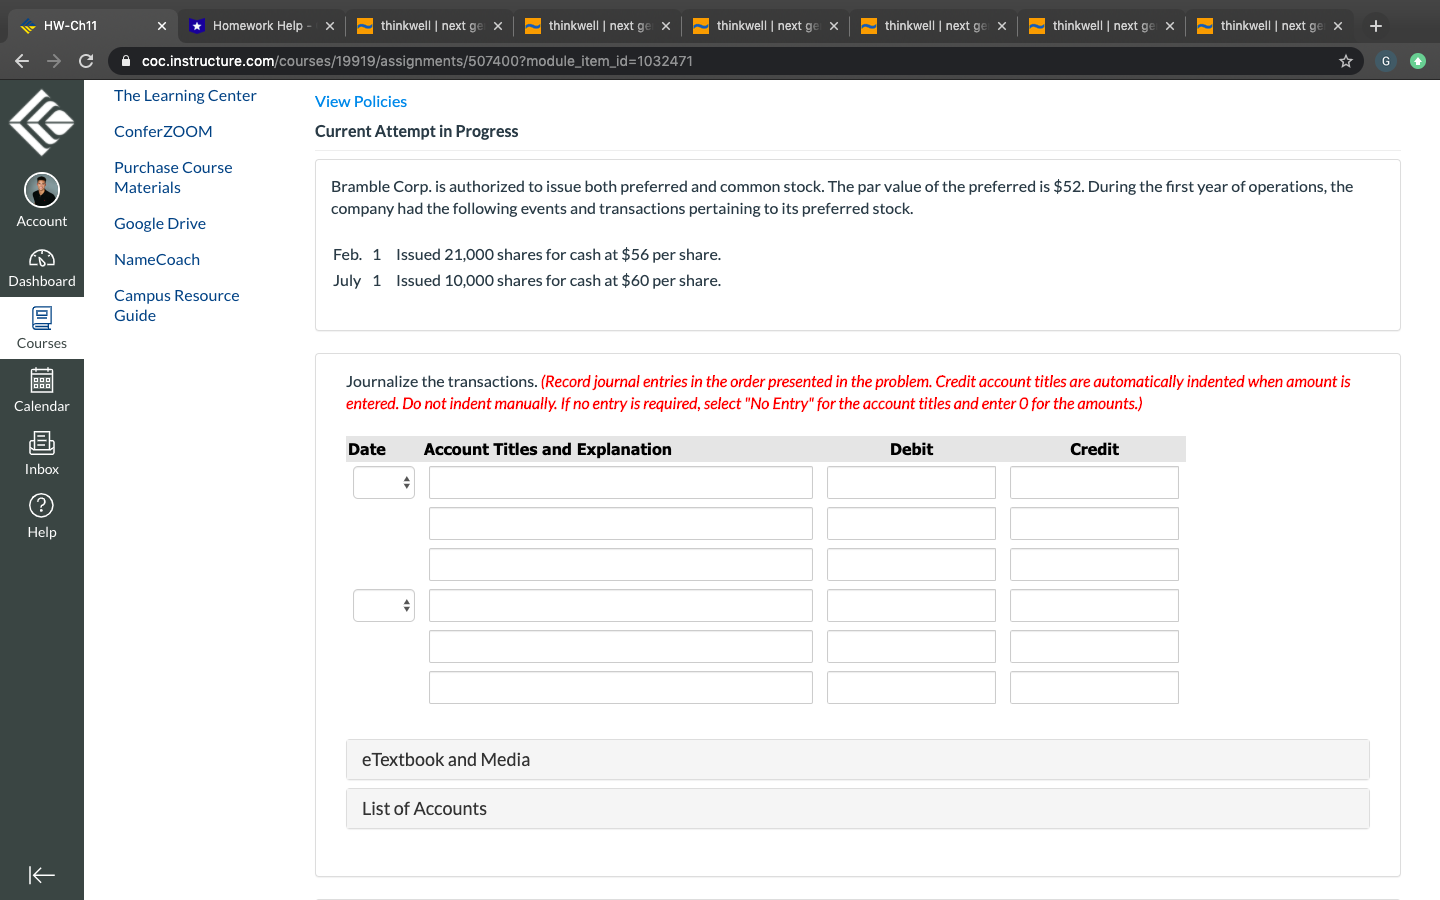Open the Help question-mark icon
Screen dimensions: 1440x900
coord(42,506)
